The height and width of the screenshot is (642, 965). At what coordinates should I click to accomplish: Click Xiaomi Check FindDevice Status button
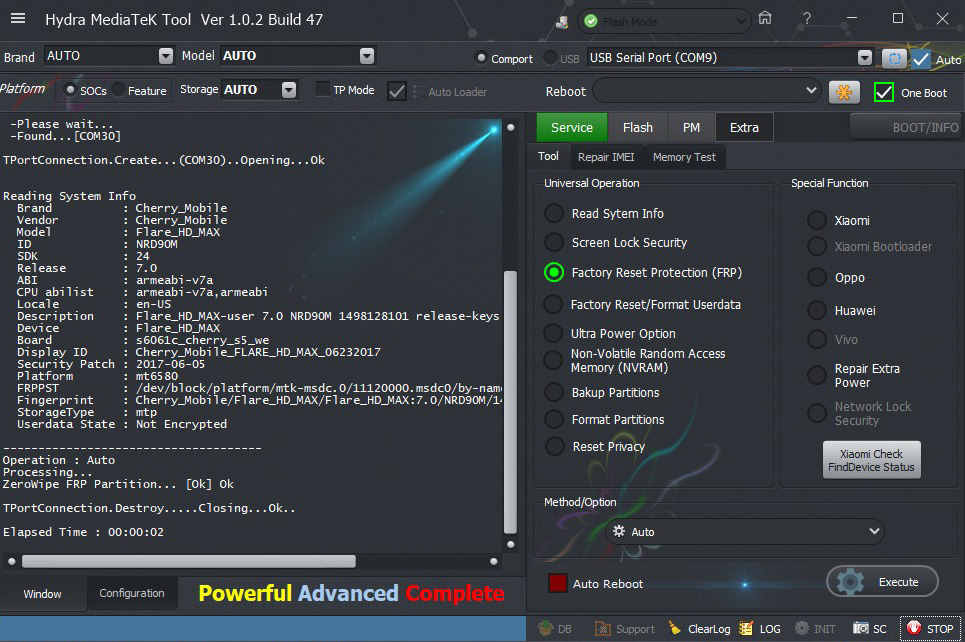871,461
